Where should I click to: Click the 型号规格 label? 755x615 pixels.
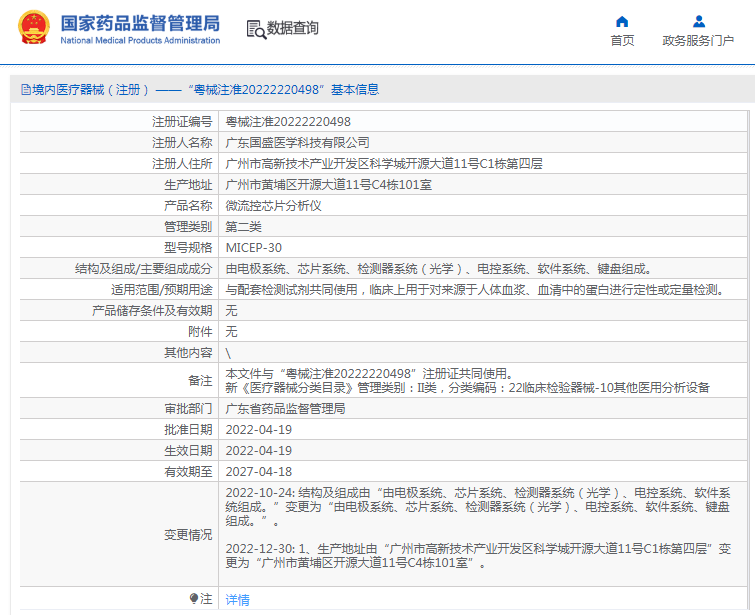(x=188, y=248)
